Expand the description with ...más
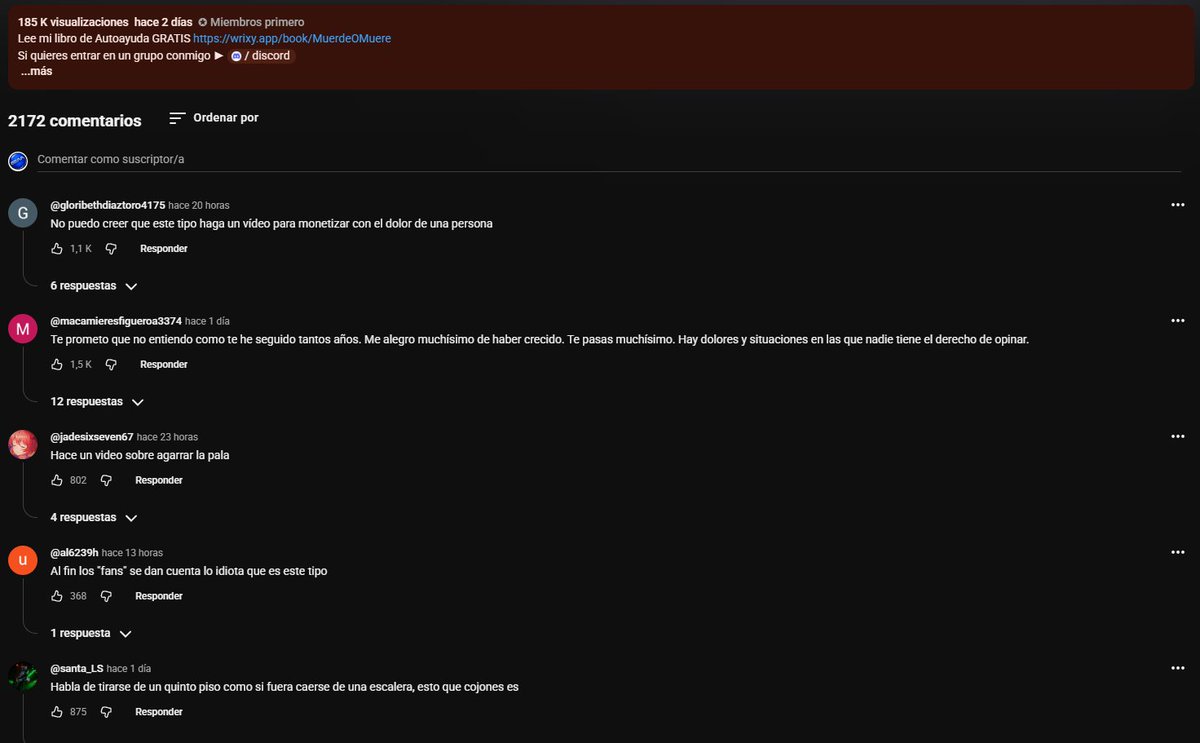The image size is (1200, 743). [36, 72]
